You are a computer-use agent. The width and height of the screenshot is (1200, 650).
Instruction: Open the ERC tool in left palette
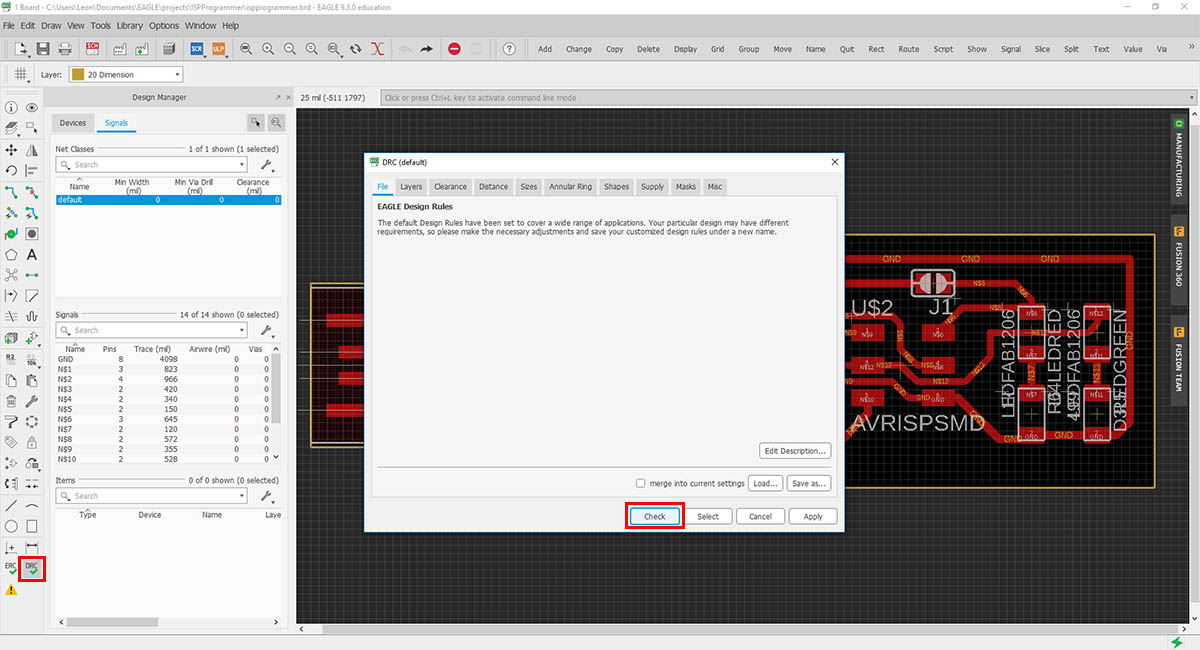11,569
